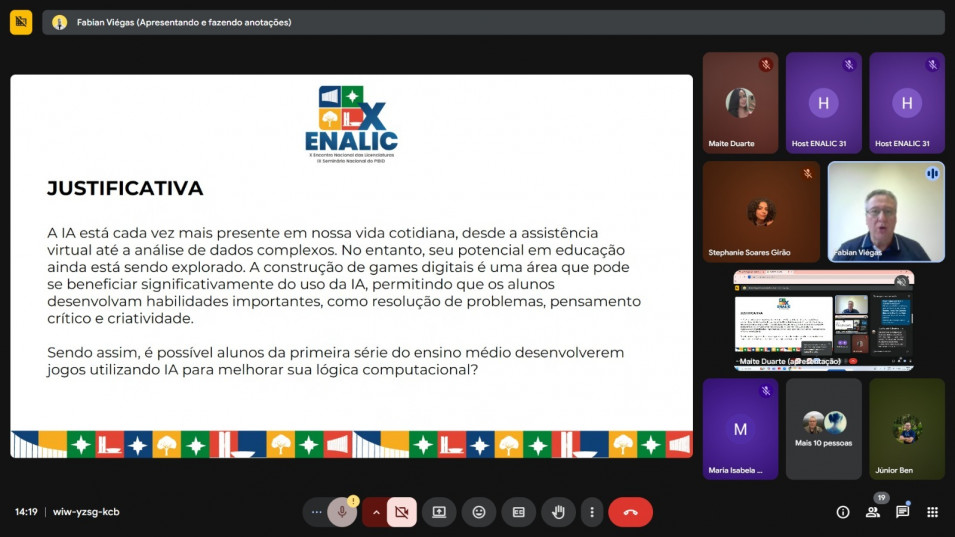Click the ENALIC logo on the slide
Viewport: 955px width, 537px height.
[351, 124]
